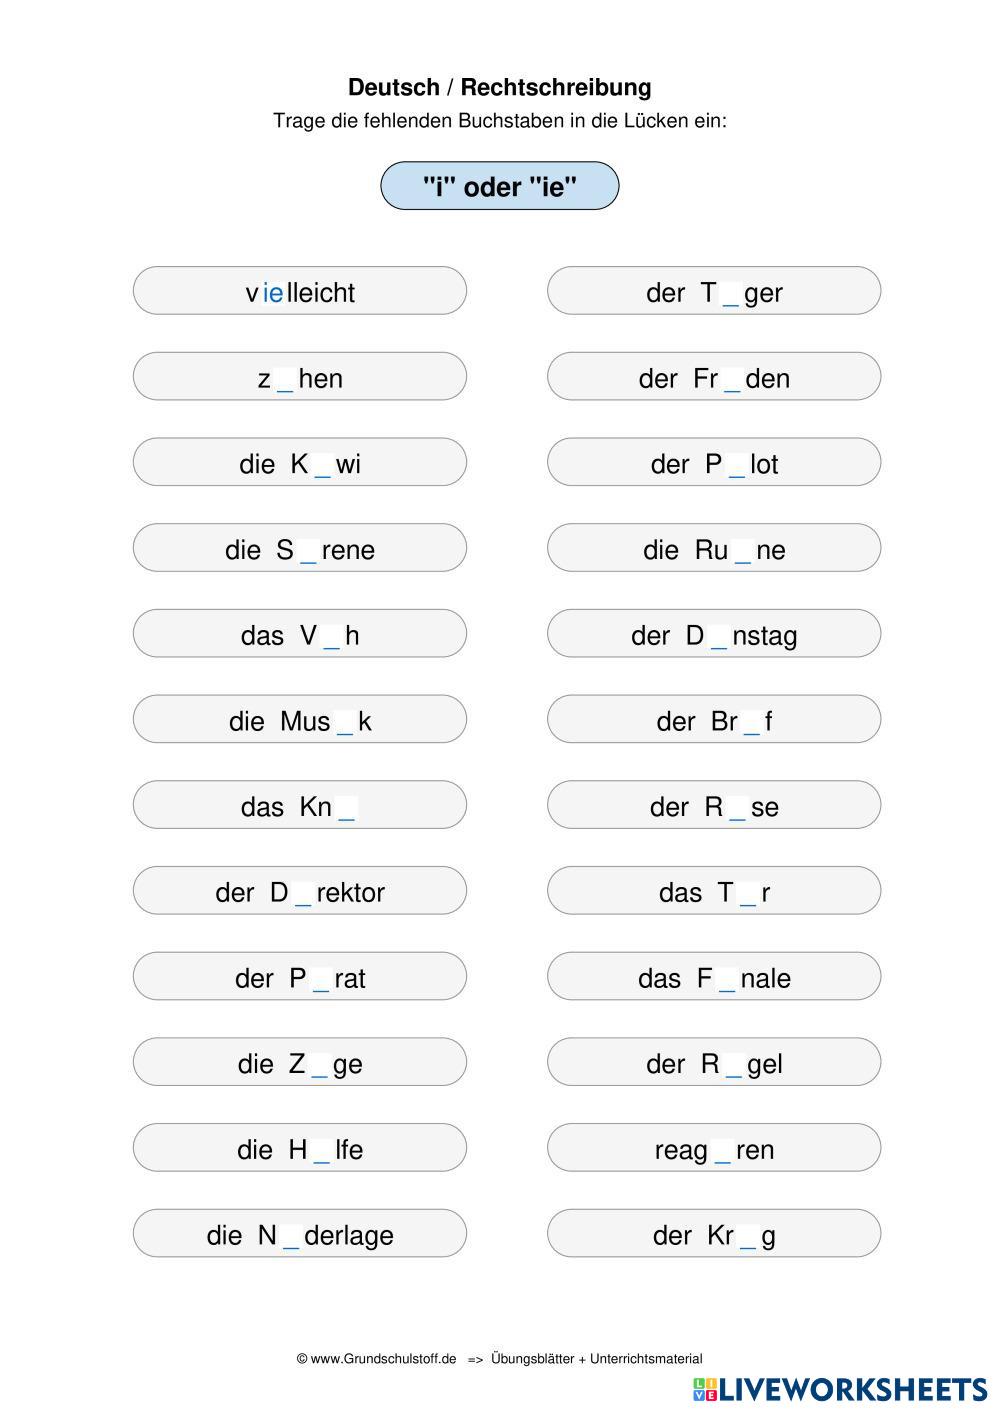Select the blank in 'die S_rene'
Screen dimensions: 1000x1414
[308, 550]
